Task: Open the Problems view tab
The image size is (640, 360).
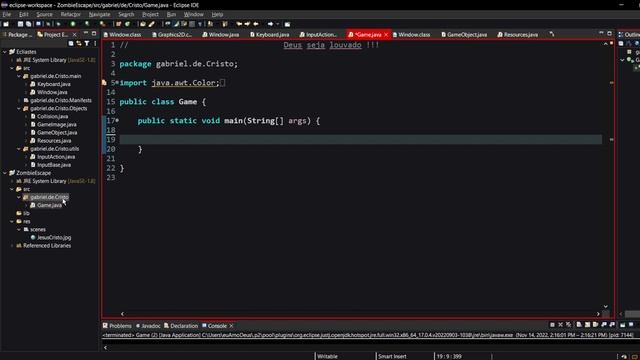Action: pyautogui.click(x=117, y=326)
